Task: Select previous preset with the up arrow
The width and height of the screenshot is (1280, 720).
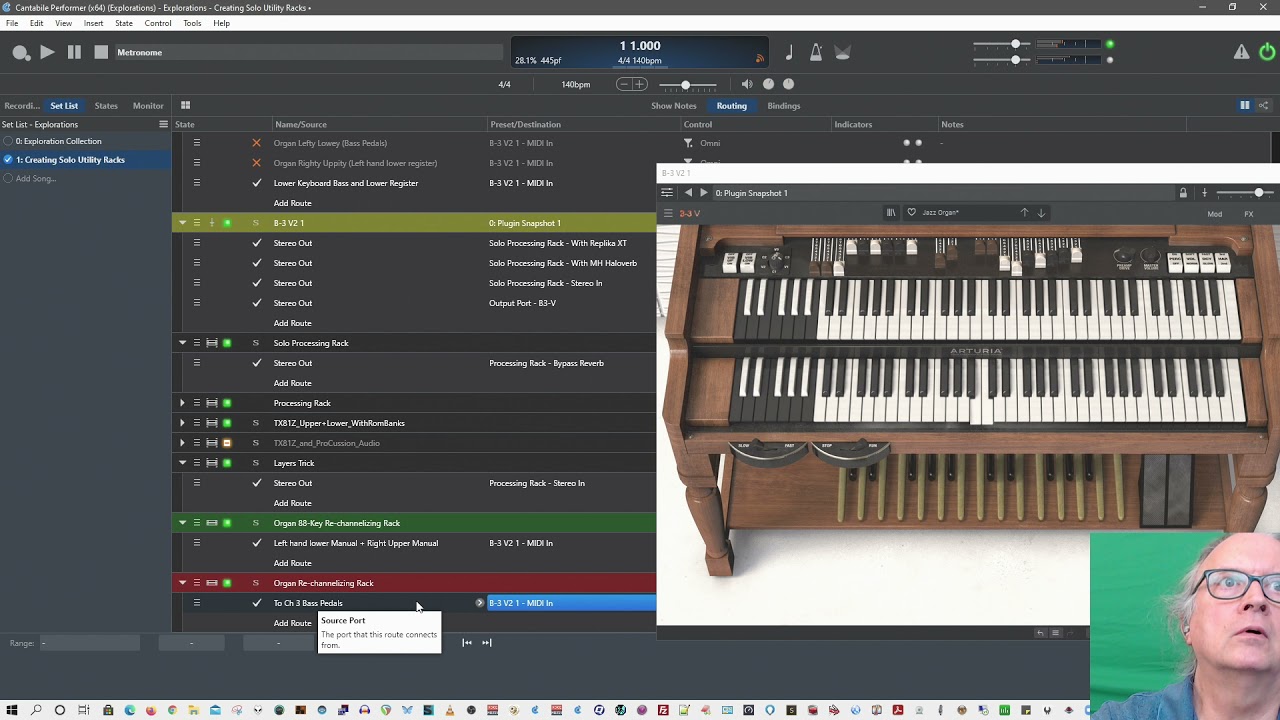Action: [x=1024, y=213]
